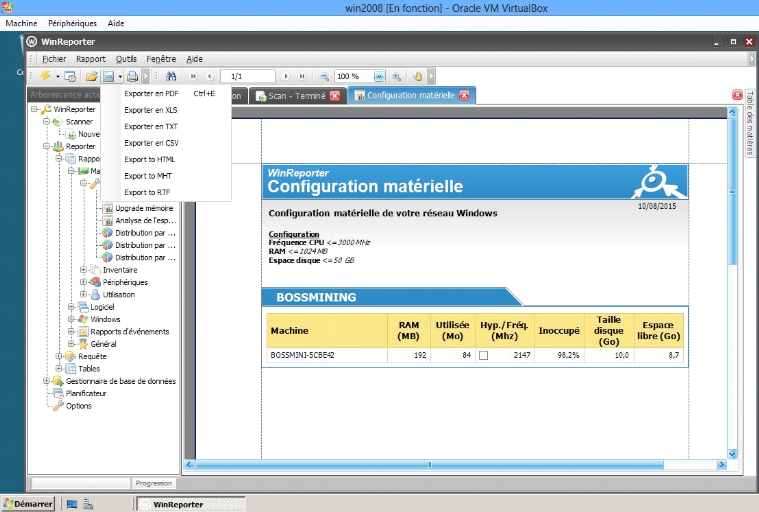Select Exporter en CSV option
This screenshot has width=759, height=512.
(151, 143)
